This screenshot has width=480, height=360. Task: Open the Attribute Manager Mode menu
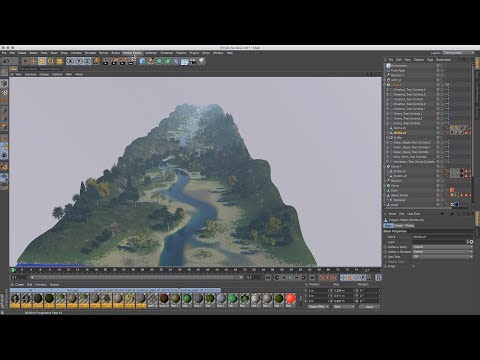(392, 214)
